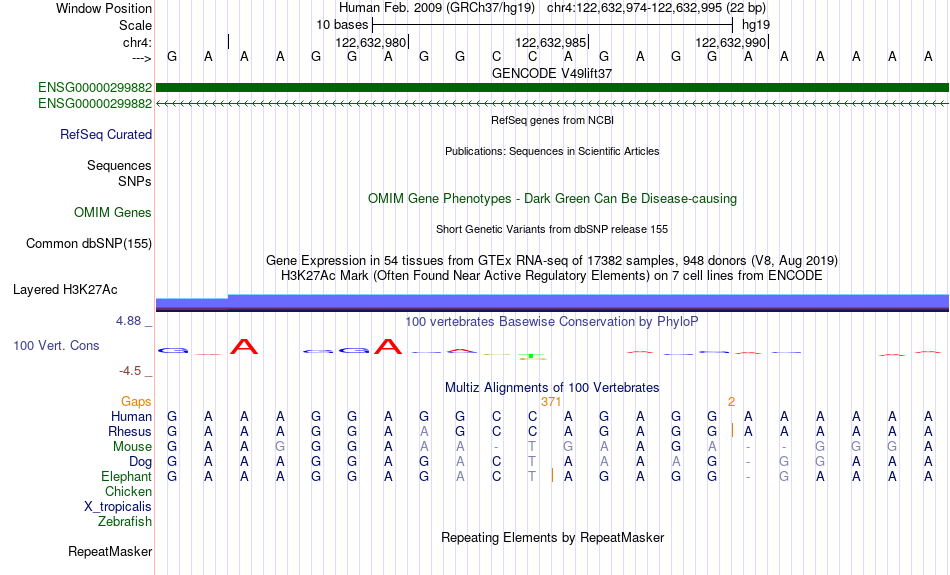Select the Mouse alignment row label

point(132,447)
